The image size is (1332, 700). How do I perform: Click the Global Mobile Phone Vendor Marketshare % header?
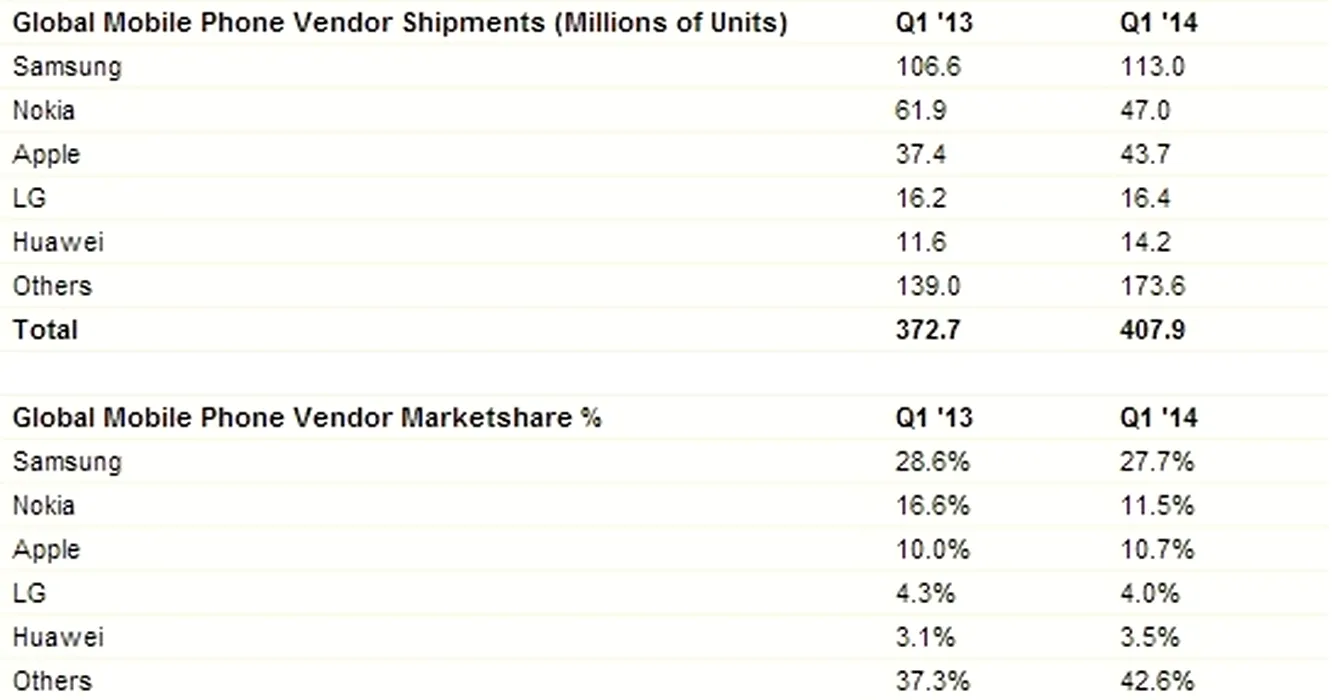[x=307, y=418]
